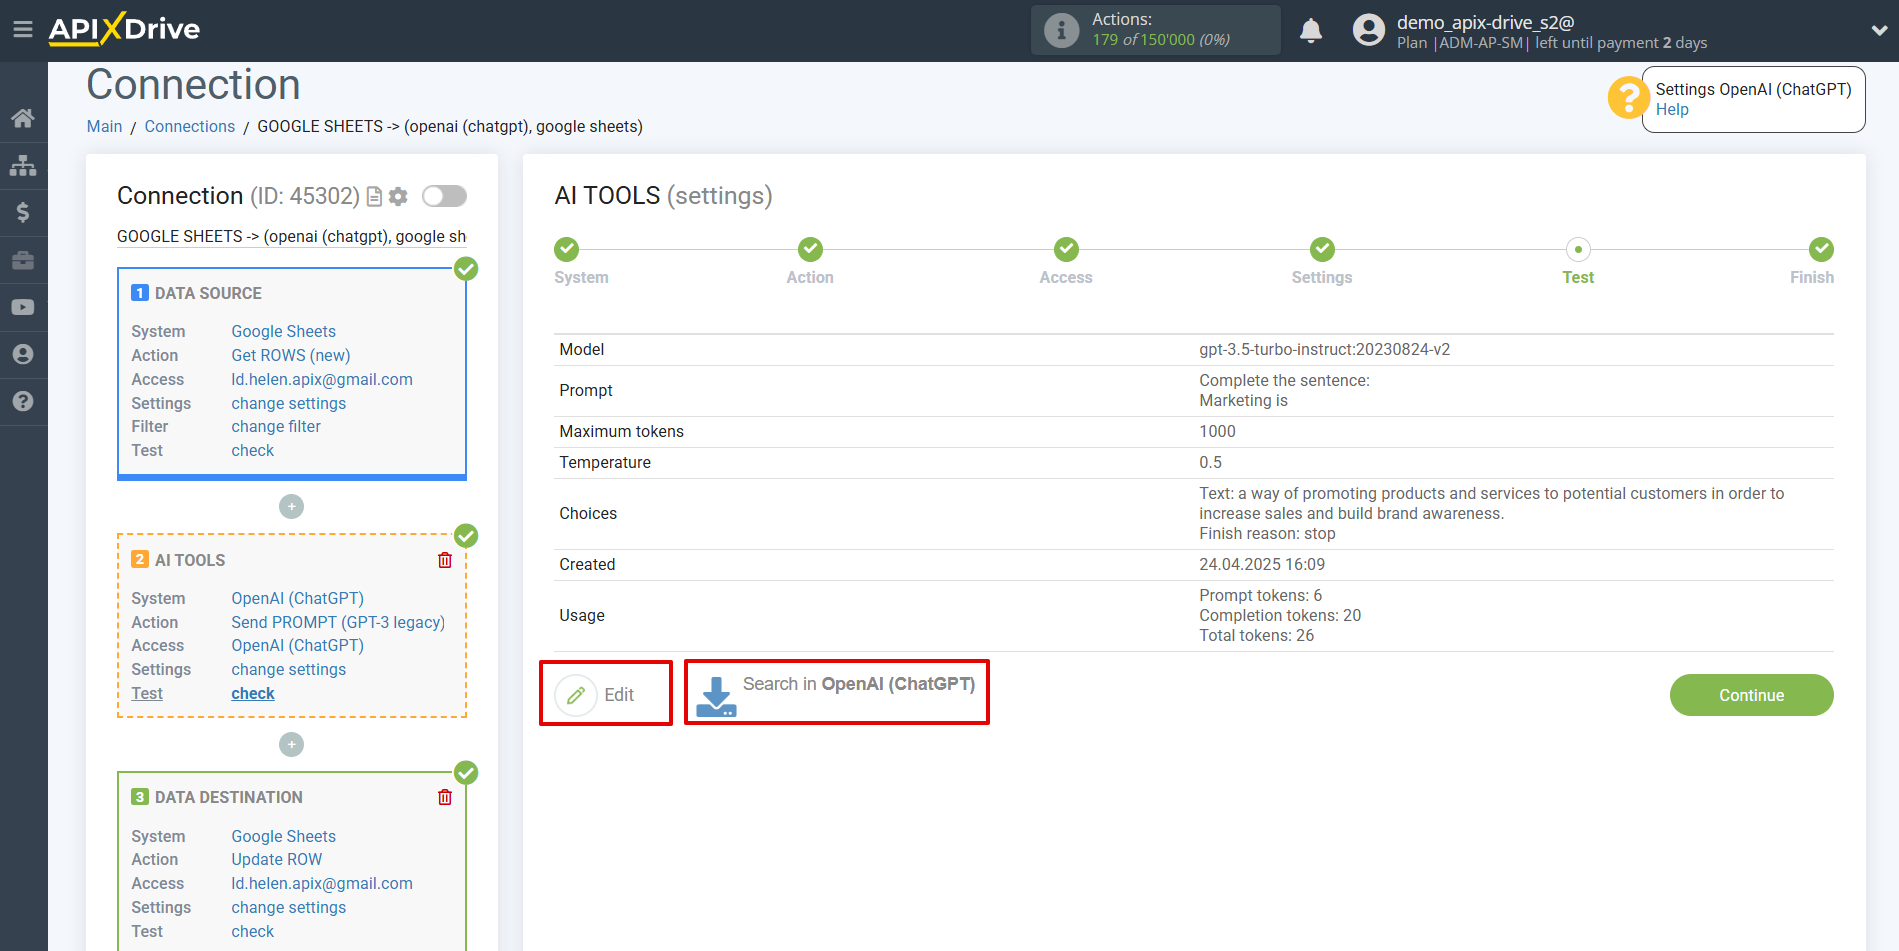Viewport: 1899px width, 951px height.
Task: Add step after AI TOOLS block
Action: pyautogui.click(x=291, y=745)
